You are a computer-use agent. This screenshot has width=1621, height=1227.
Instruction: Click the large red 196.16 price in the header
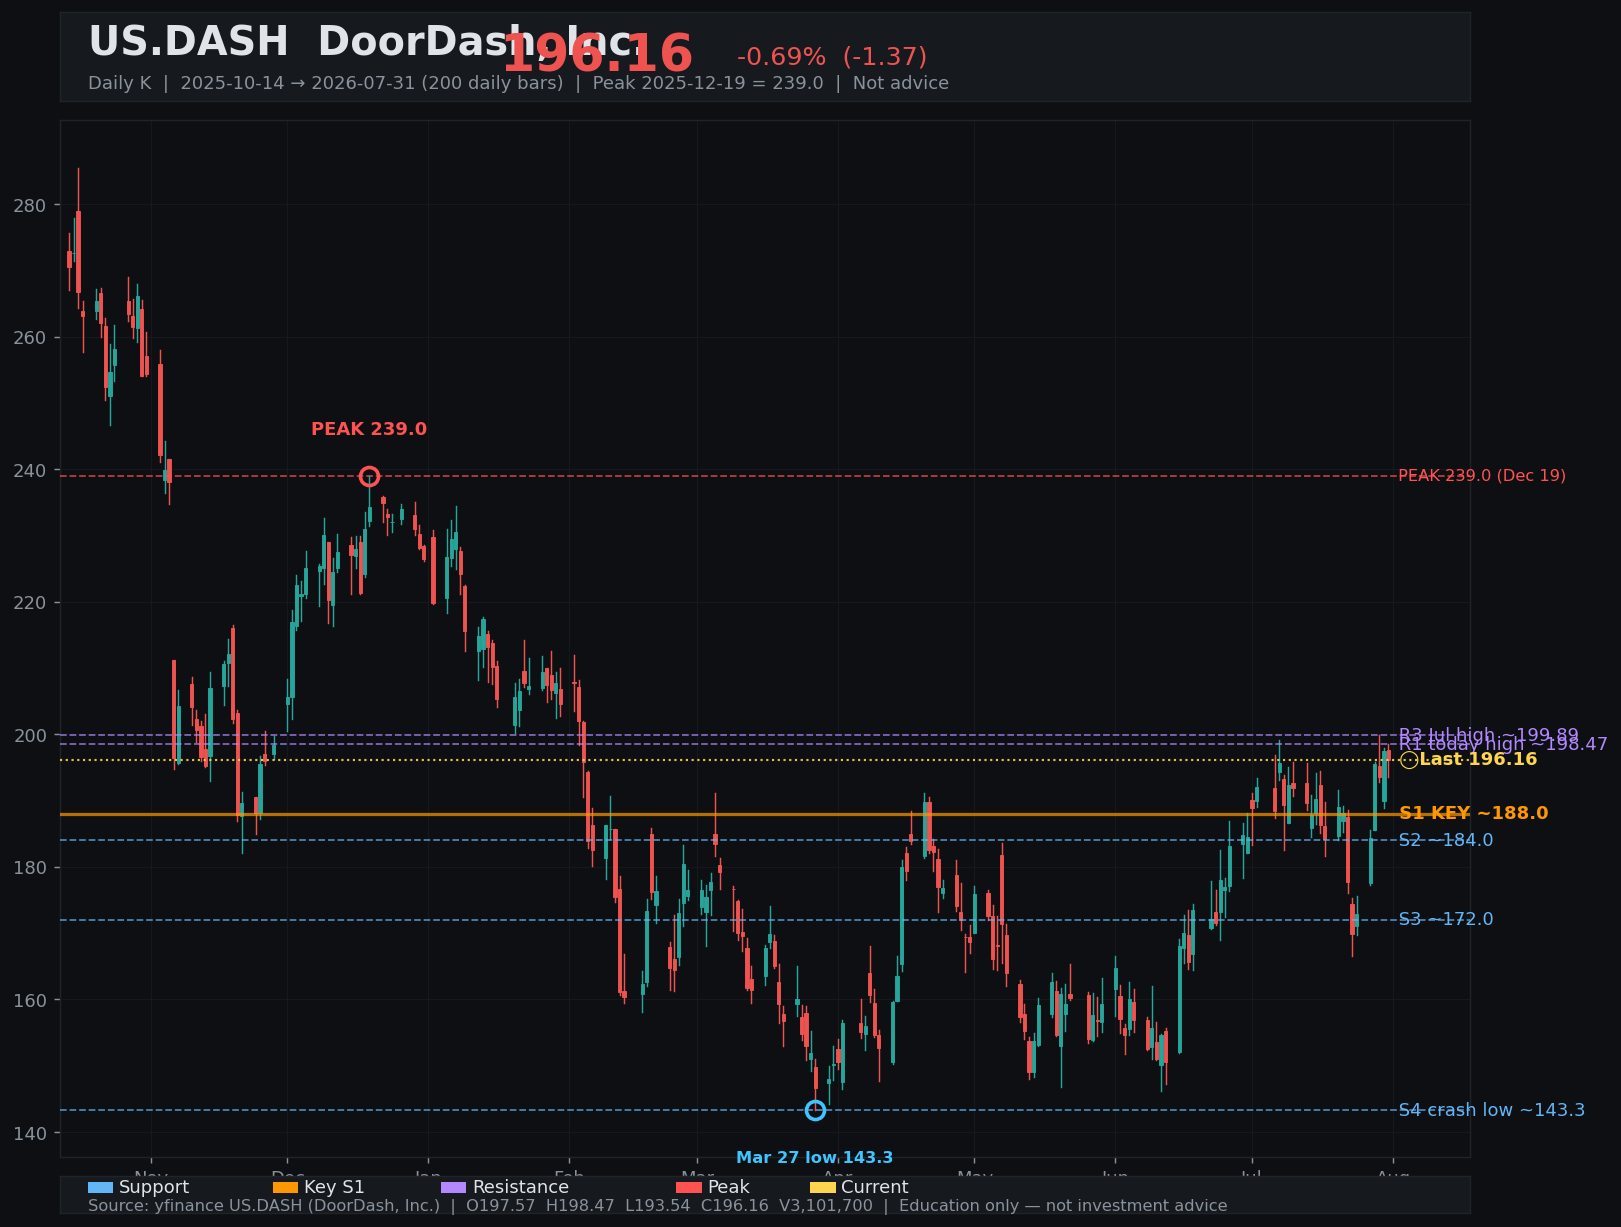(x=597, y=54)
